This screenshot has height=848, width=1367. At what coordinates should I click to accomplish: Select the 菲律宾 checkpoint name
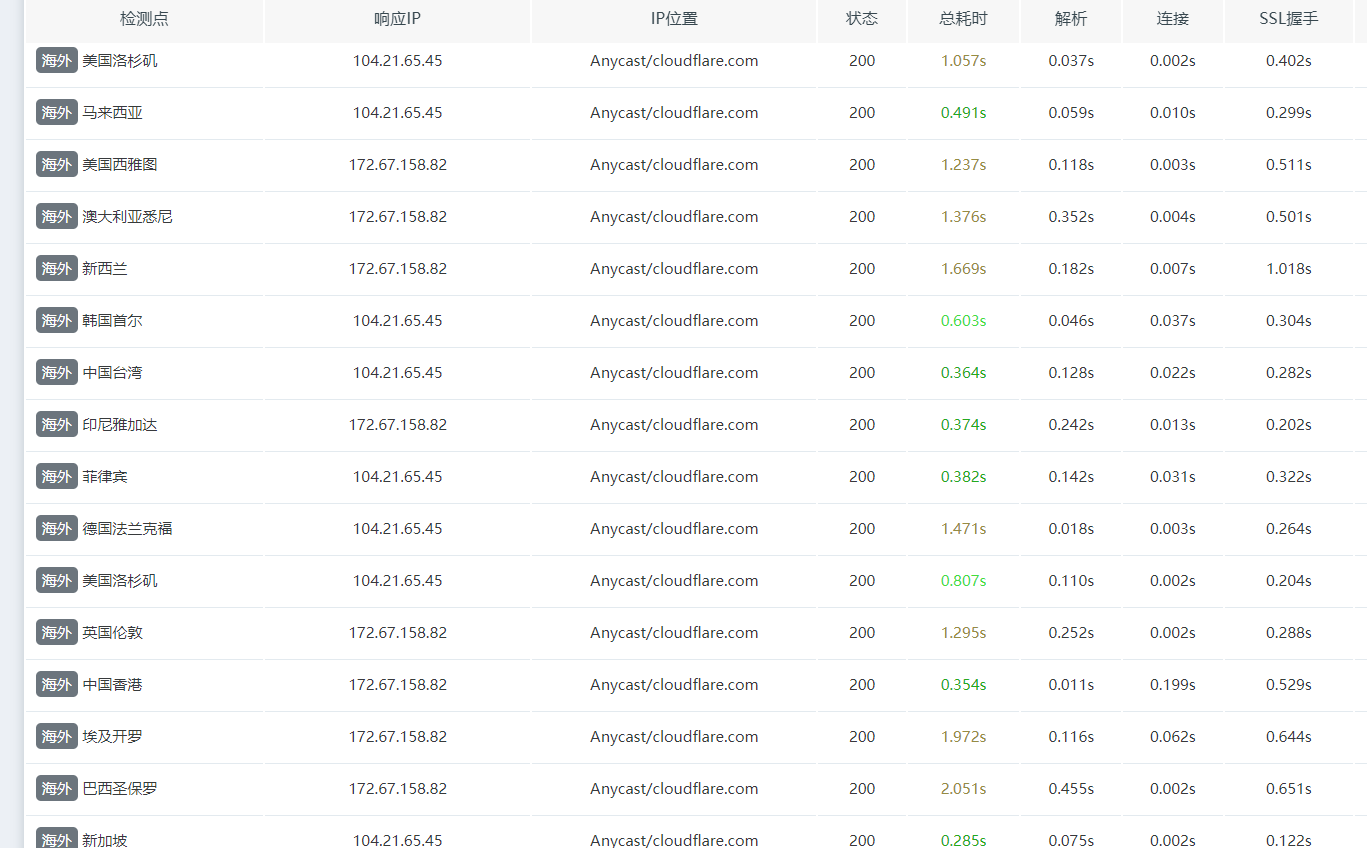click(x=105, y=477)
